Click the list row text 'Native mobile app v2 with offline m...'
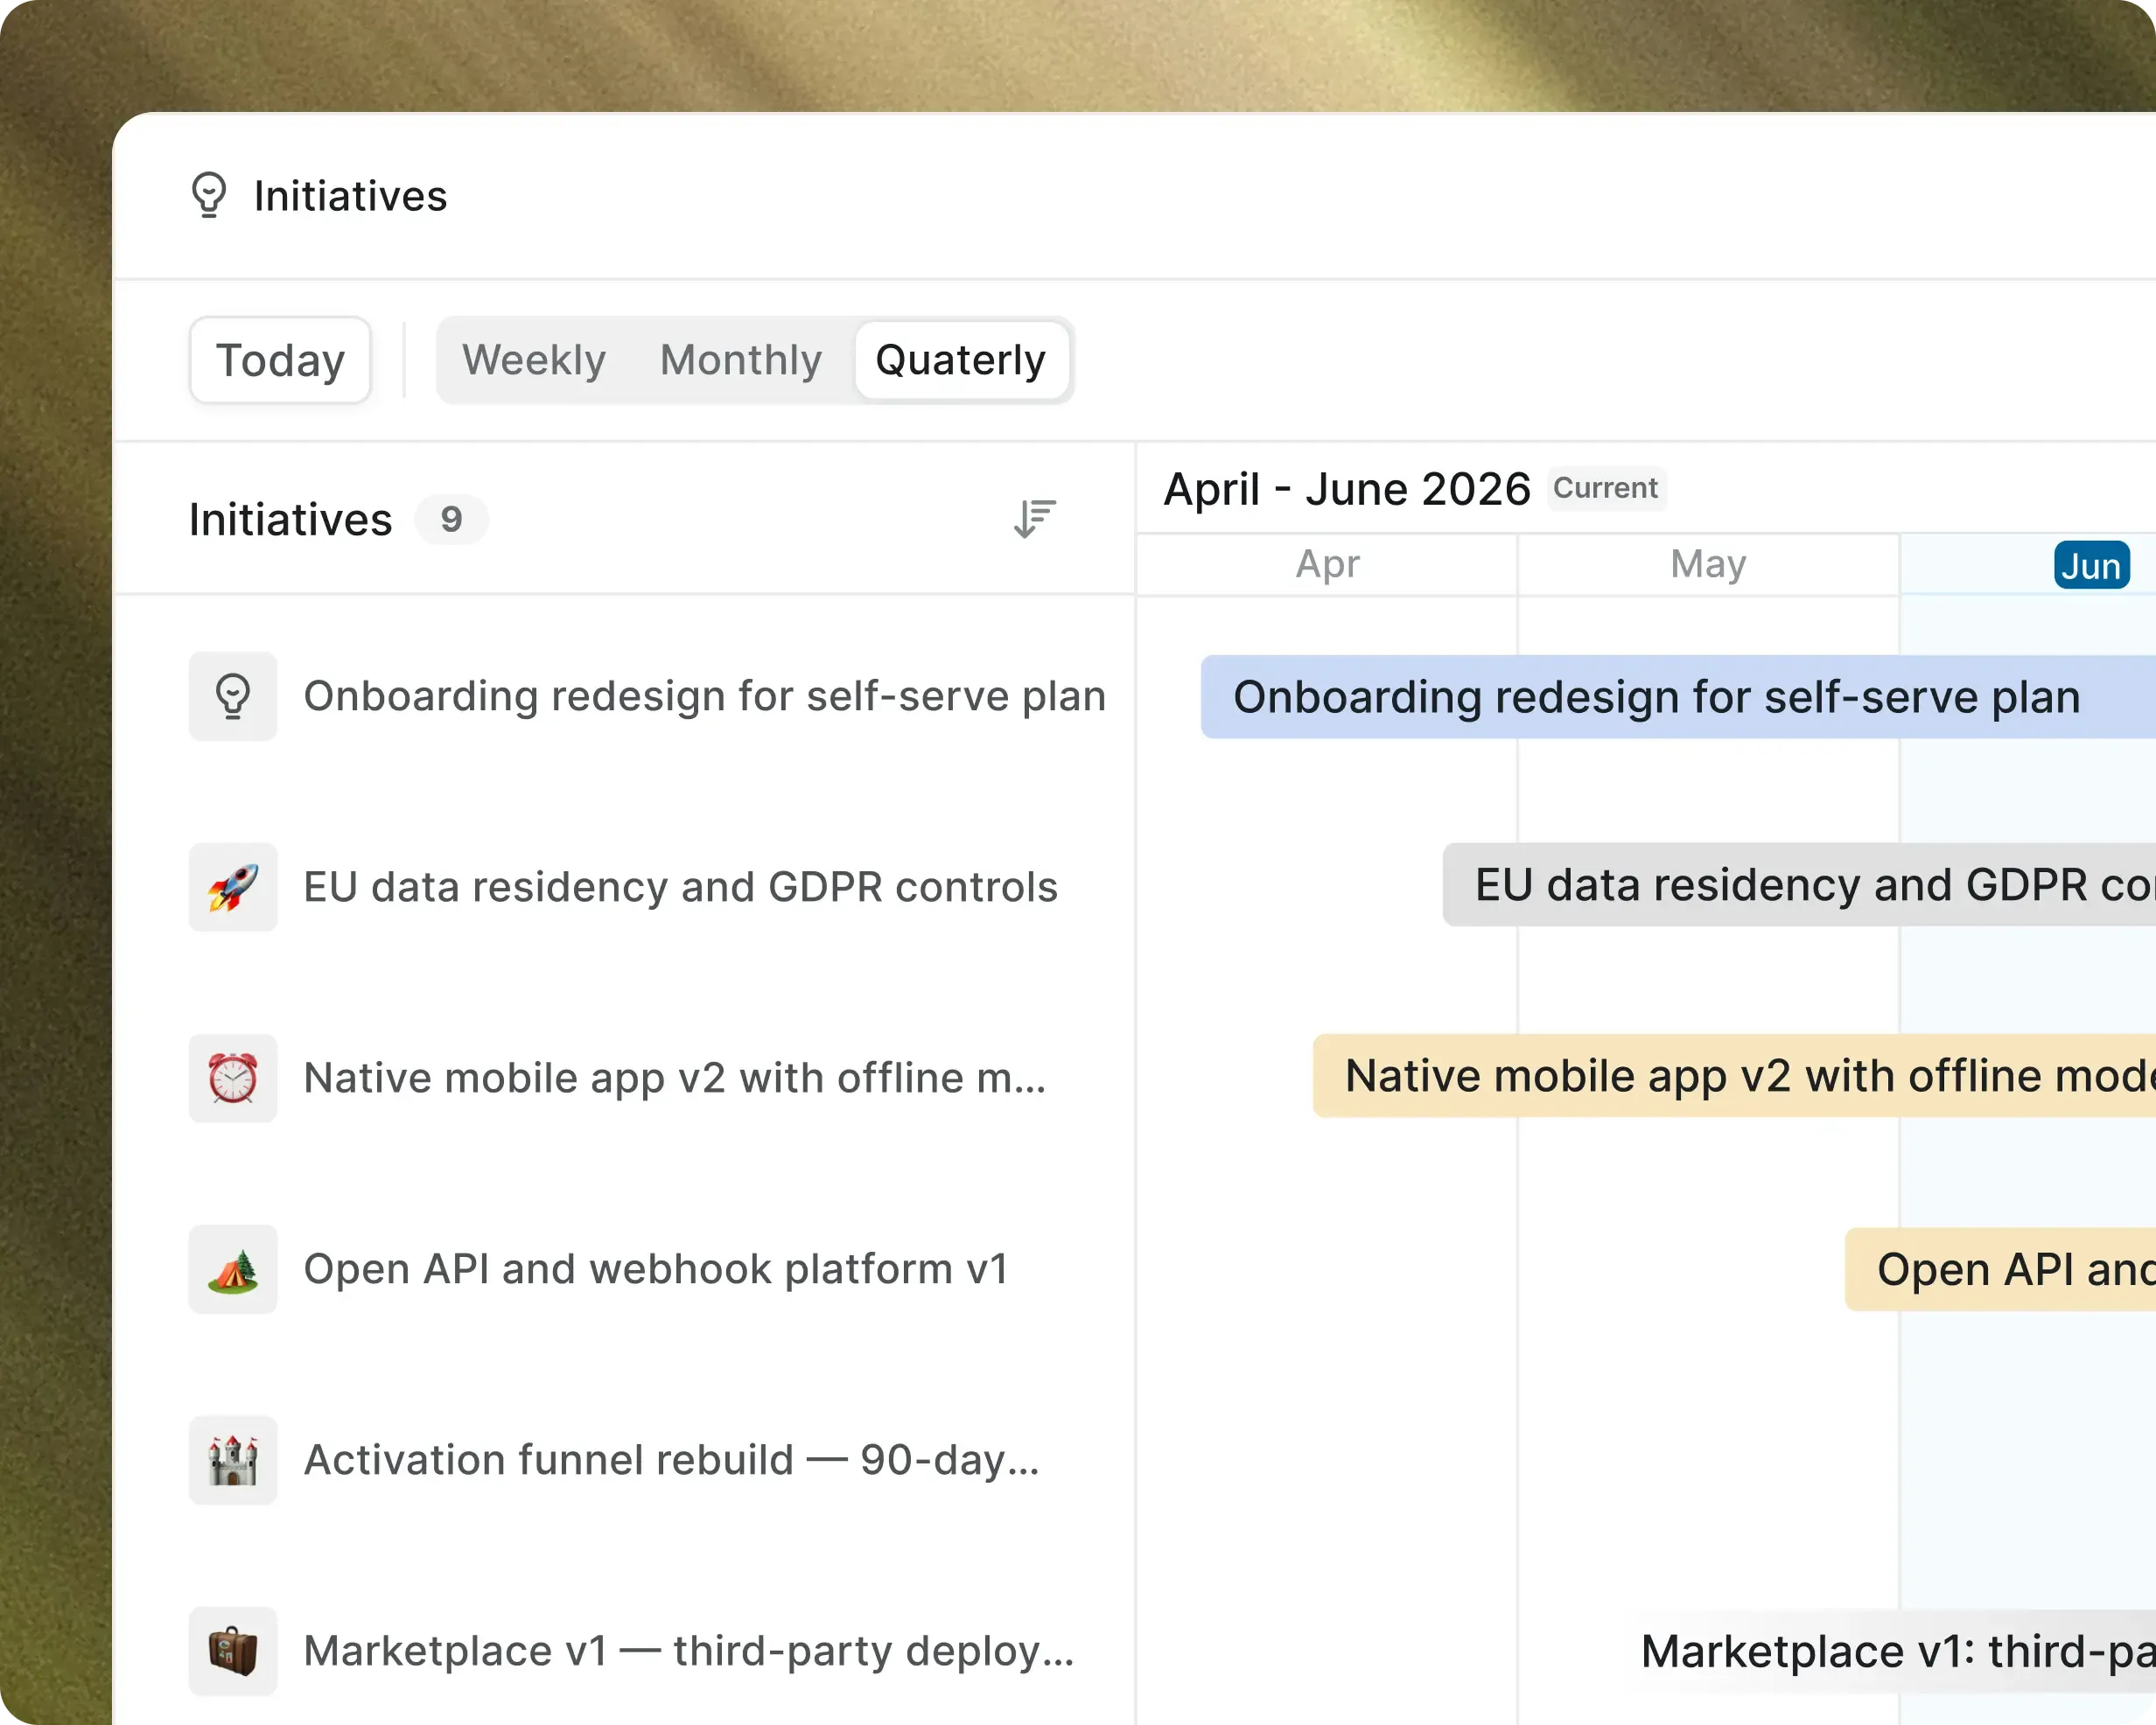Screen dimensions: 2156x1725 (675, 1078)
